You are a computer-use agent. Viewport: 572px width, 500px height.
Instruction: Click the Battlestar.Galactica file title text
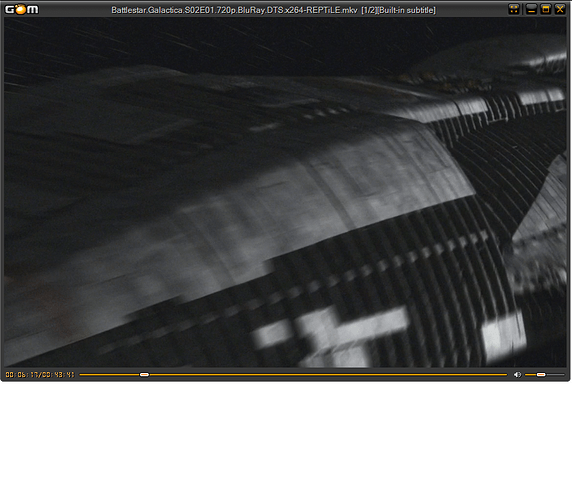234,10
